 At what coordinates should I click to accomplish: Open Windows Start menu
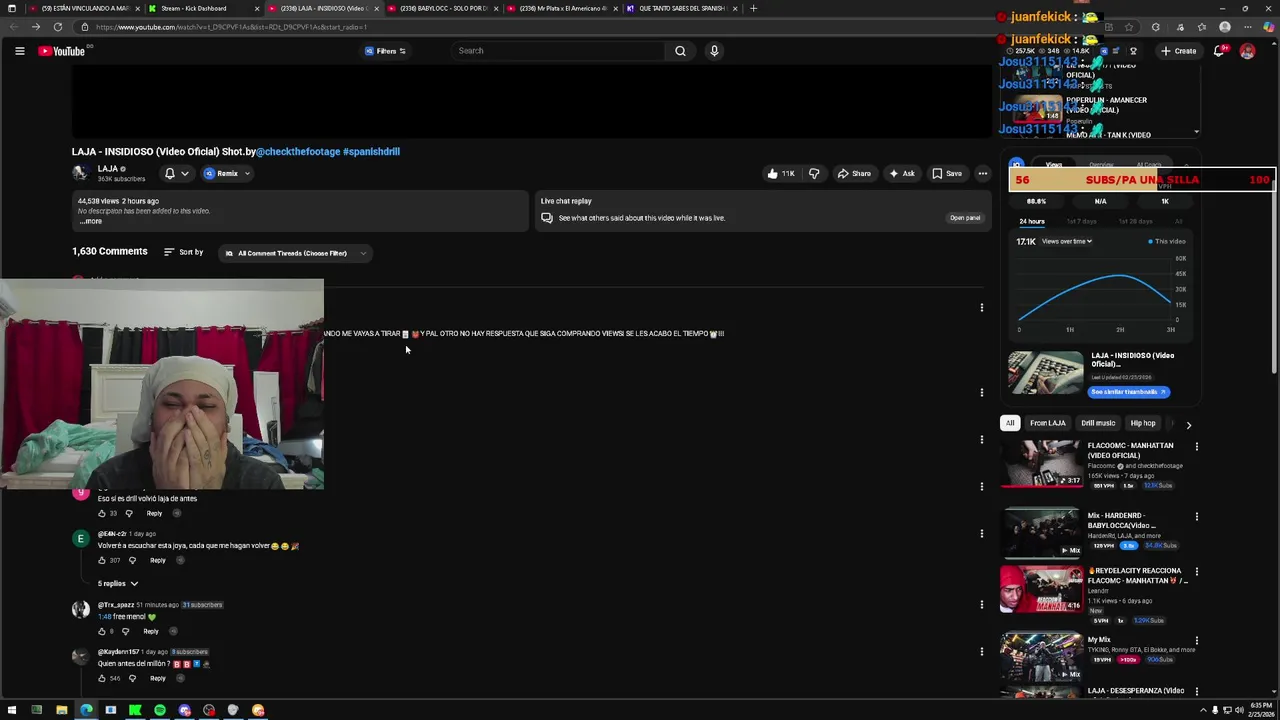(12, 710)
